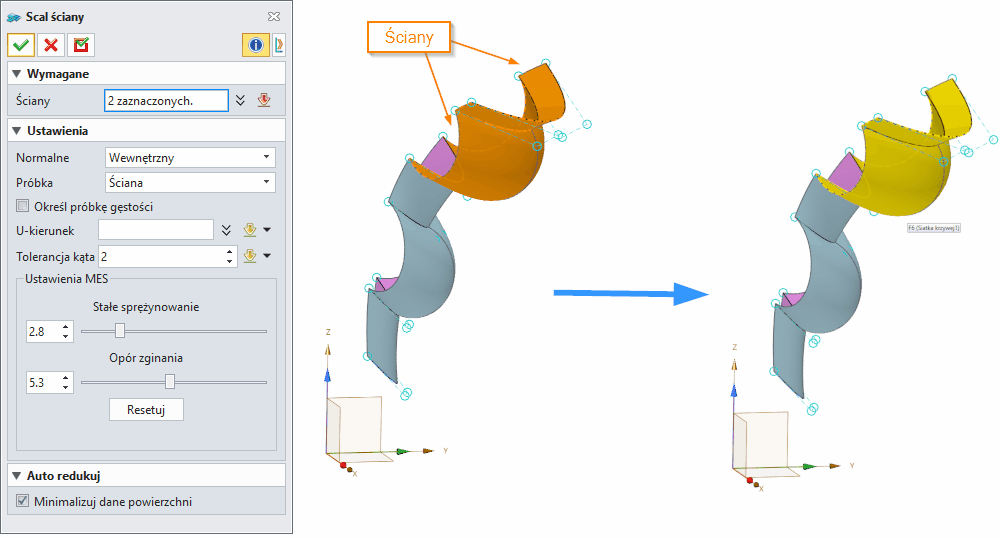Screen dimensions: 1000x538
Task: Click the Stałe sprężynowanie value field 2.8
Action: (43, 331)
